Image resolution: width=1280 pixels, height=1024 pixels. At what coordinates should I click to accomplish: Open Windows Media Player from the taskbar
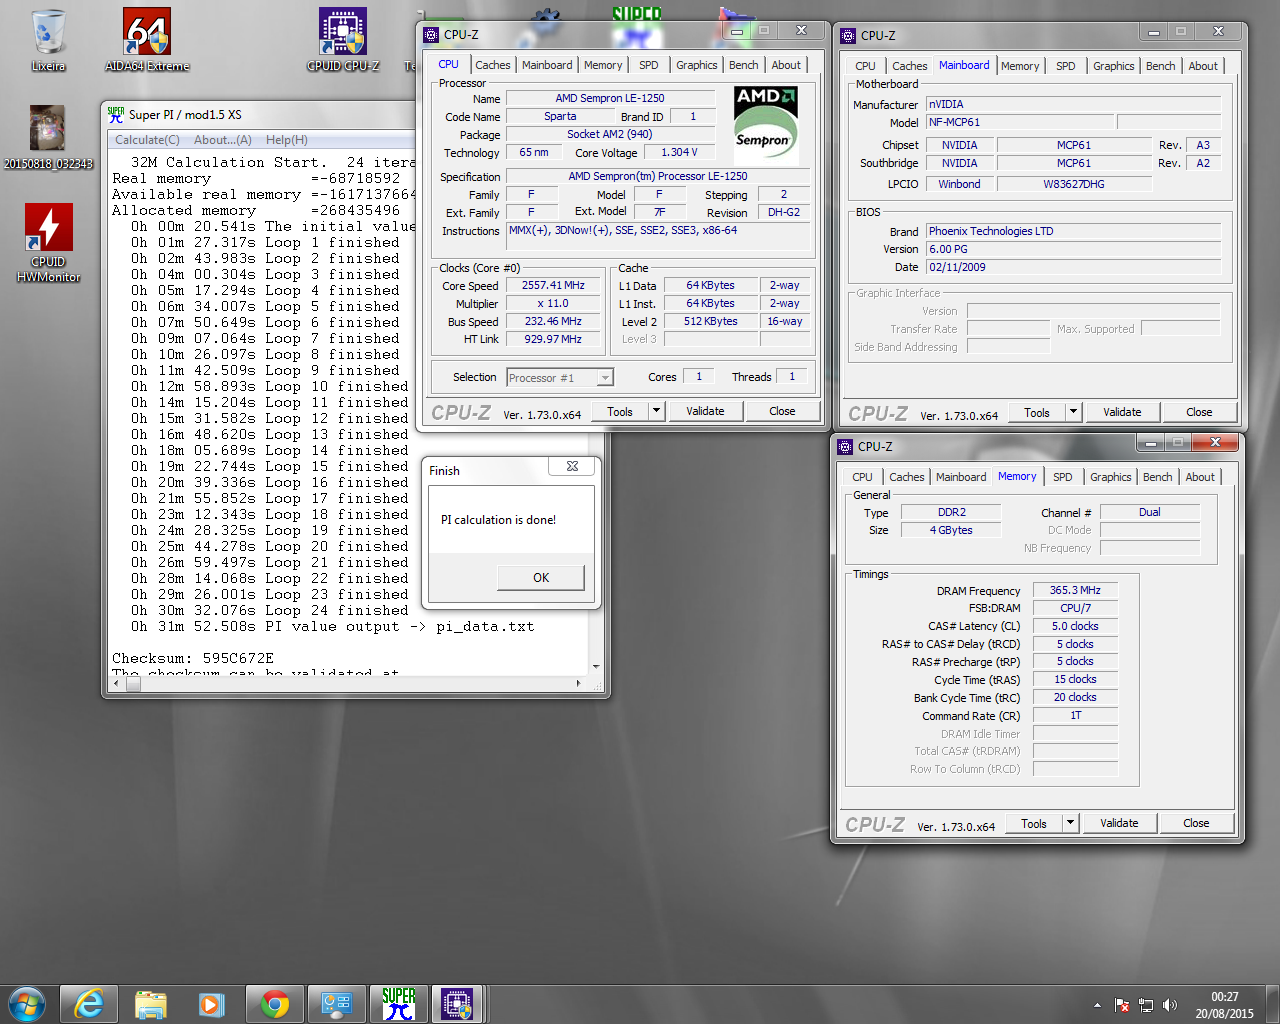pos(212,1004)
